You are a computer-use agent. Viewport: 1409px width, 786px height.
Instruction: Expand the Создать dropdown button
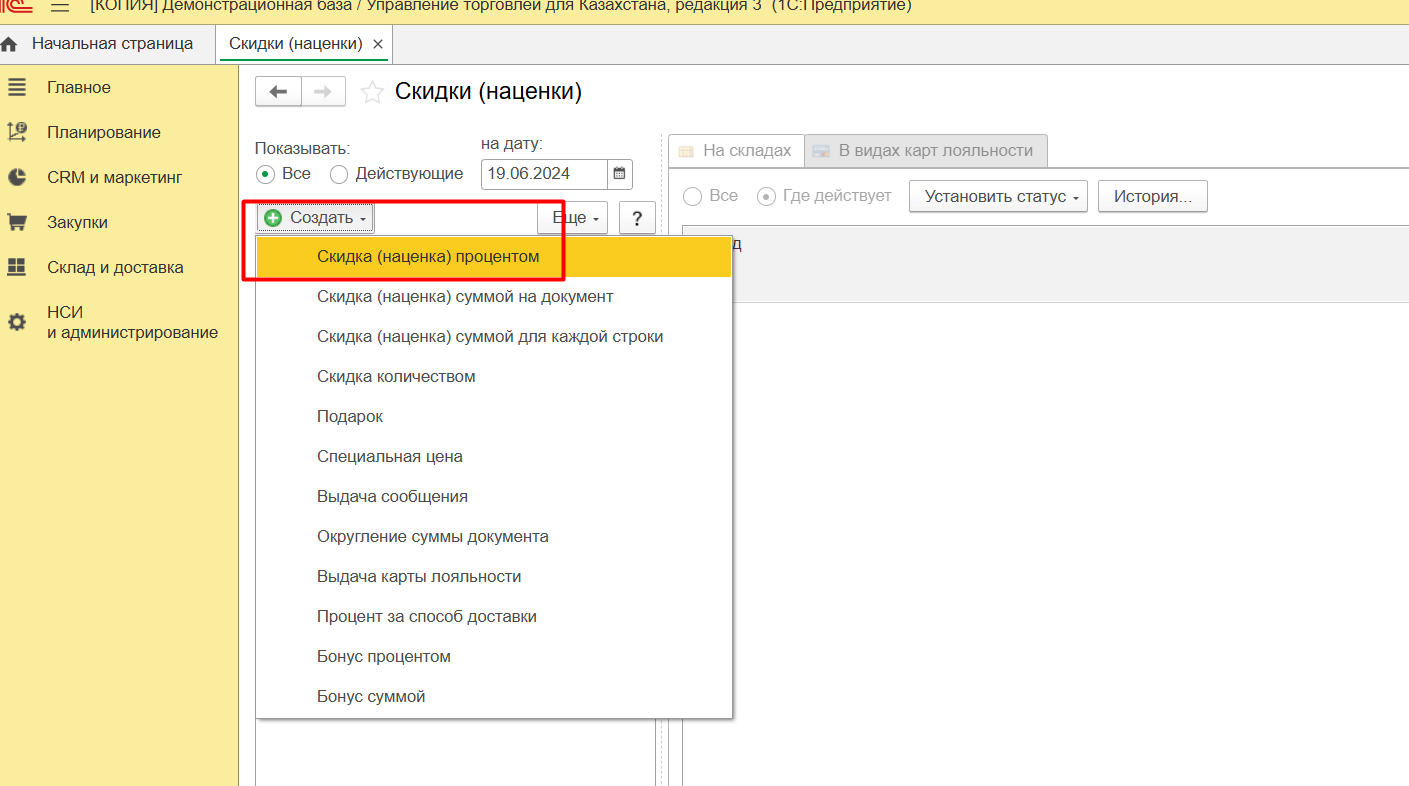315,218
